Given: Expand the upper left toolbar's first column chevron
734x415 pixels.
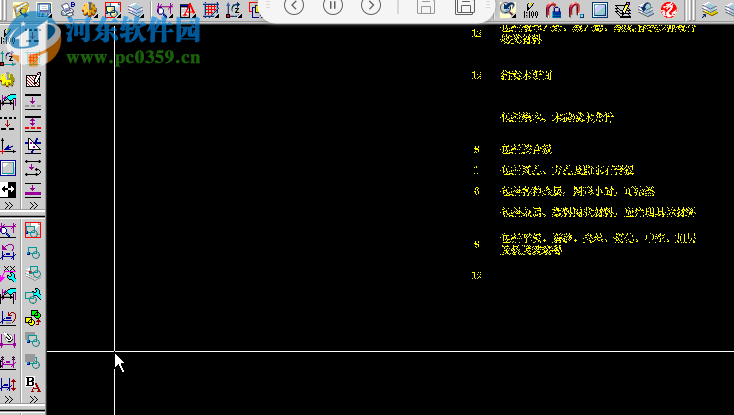Looking at the screenshot, I should pyautogui.click(x=8, y=205).
